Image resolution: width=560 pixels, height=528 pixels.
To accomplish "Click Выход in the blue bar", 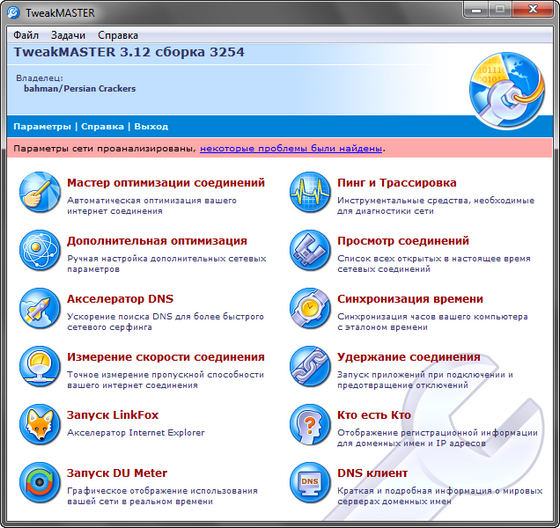I will [x=151, y=126].
